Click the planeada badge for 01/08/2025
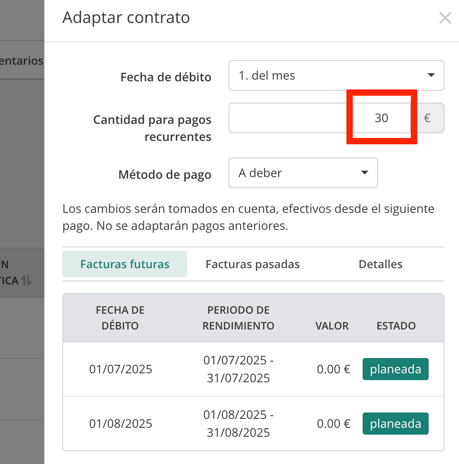 pyautogui.click(x=395, y=423)
